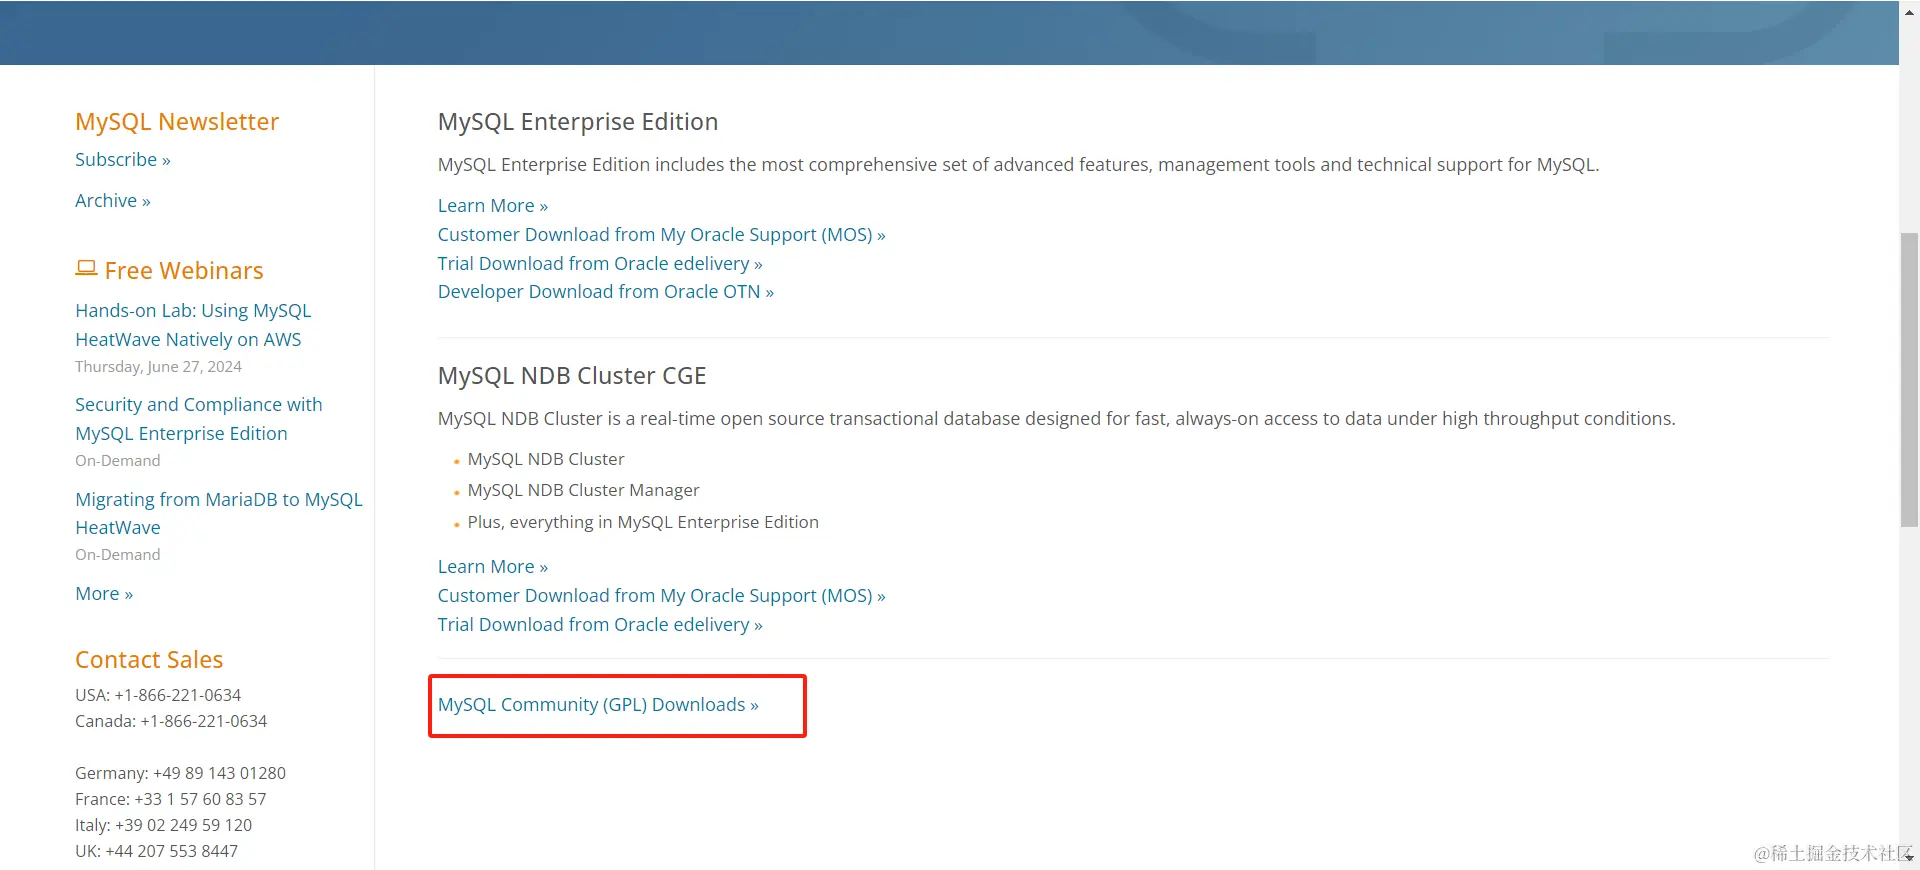Open Enterprise Customer Download from MOS
This screenshot has height=870, width=1920.
661,235
